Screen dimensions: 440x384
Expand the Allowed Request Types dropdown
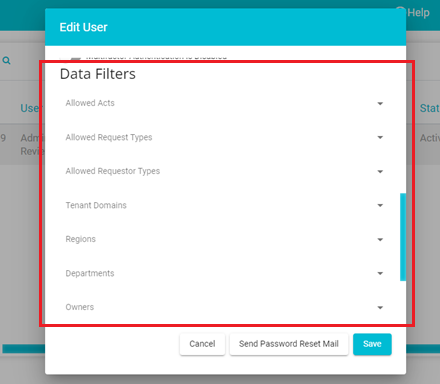pyautogui.click(x=224, y=137)
